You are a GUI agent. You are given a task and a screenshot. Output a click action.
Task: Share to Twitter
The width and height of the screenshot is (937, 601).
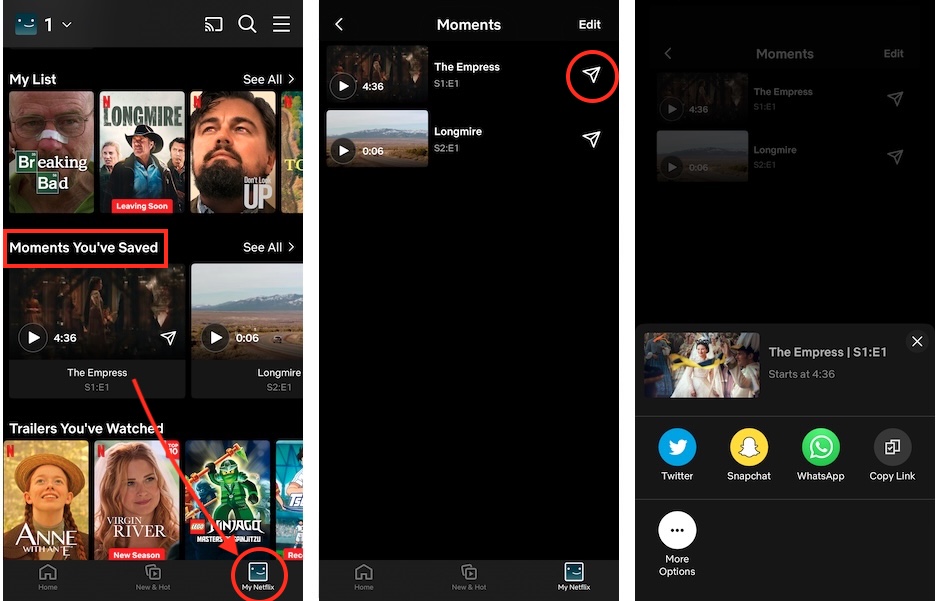pos(677,455)
